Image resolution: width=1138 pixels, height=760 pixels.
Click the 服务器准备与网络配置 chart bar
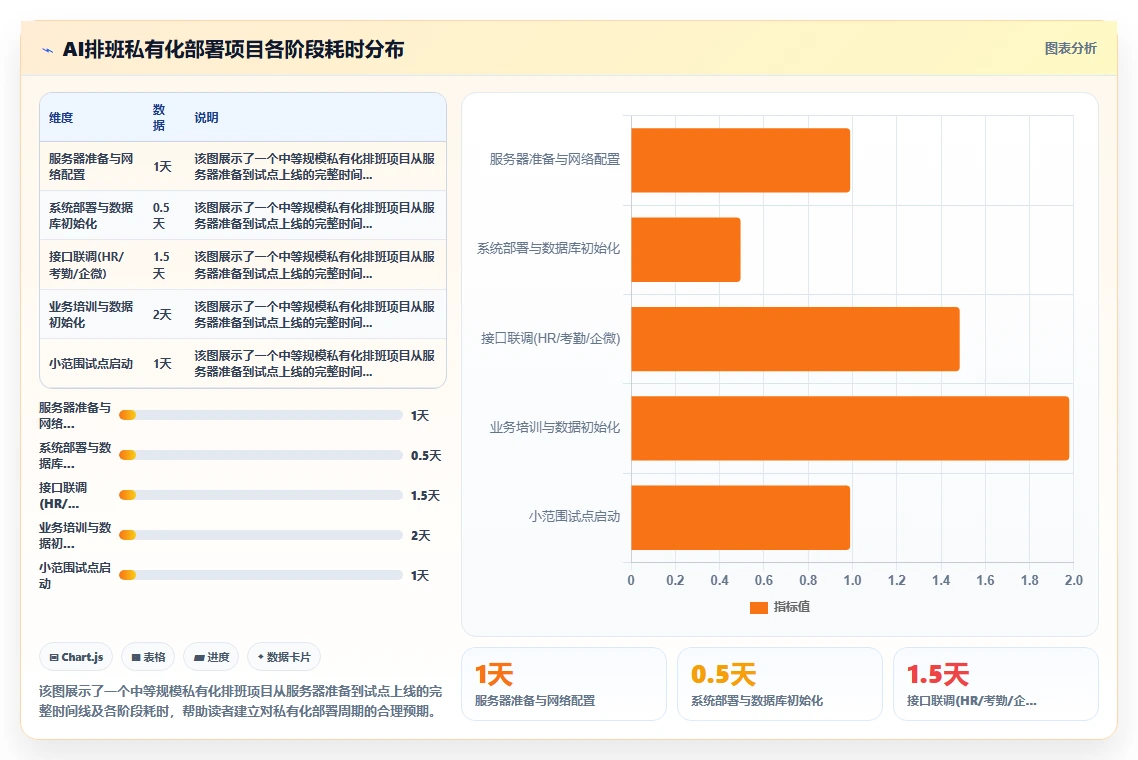point(740,160)
